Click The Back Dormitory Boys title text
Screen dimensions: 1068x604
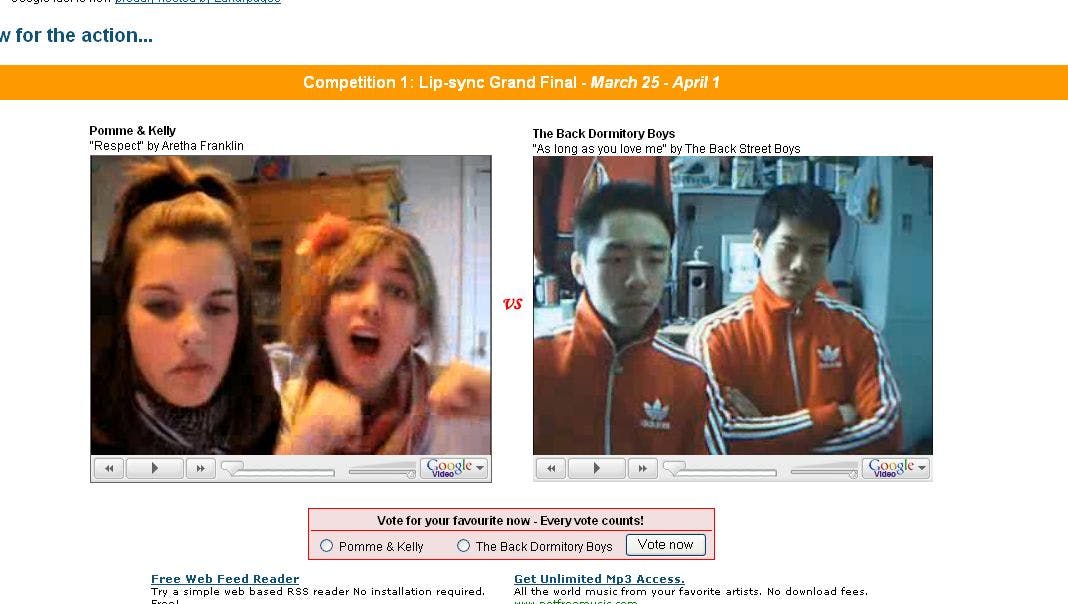603,133
